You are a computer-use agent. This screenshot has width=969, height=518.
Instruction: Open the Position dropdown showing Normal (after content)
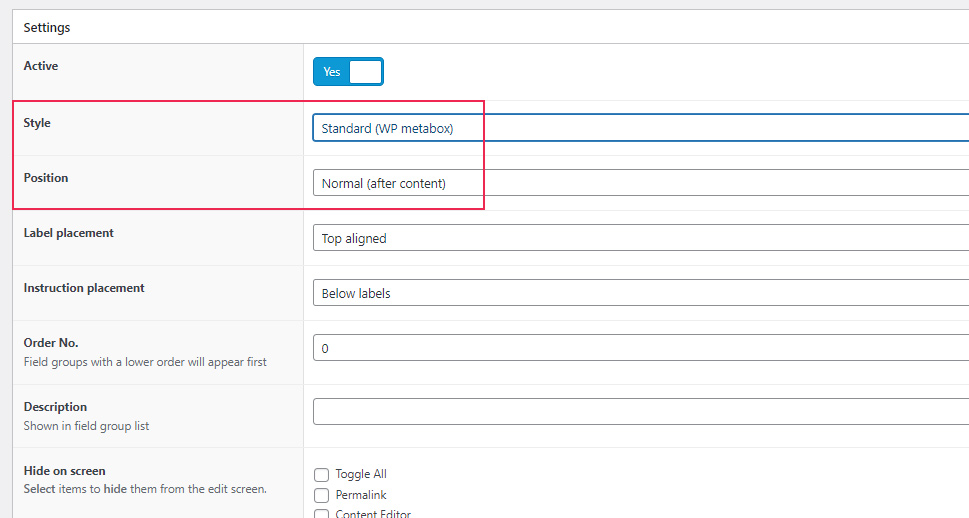(x=641, y=183)
